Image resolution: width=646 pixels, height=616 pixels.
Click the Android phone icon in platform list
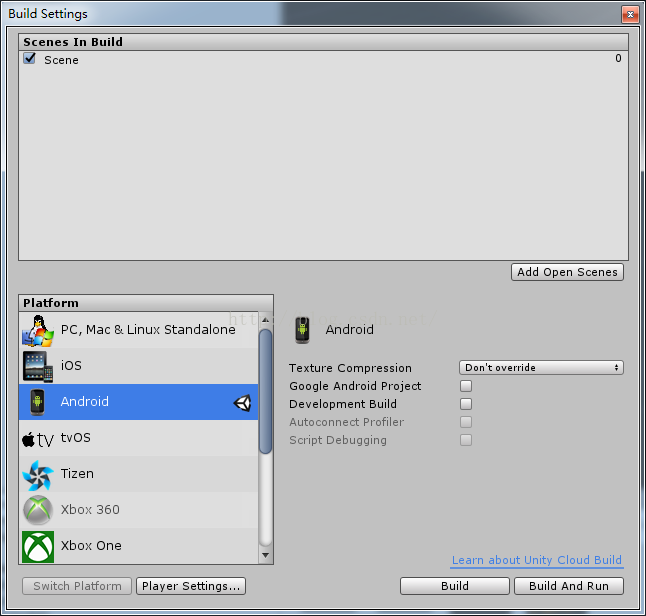coord(37,402)
